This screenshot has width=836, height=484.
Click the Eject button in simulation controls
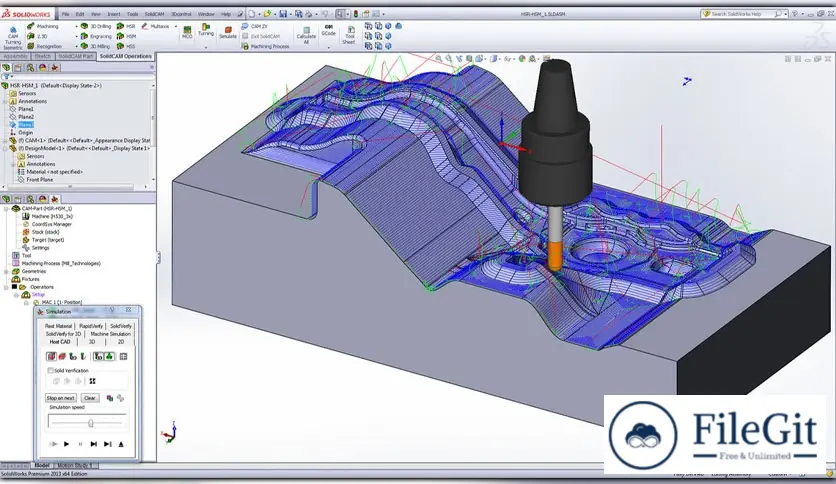point(121,444)
